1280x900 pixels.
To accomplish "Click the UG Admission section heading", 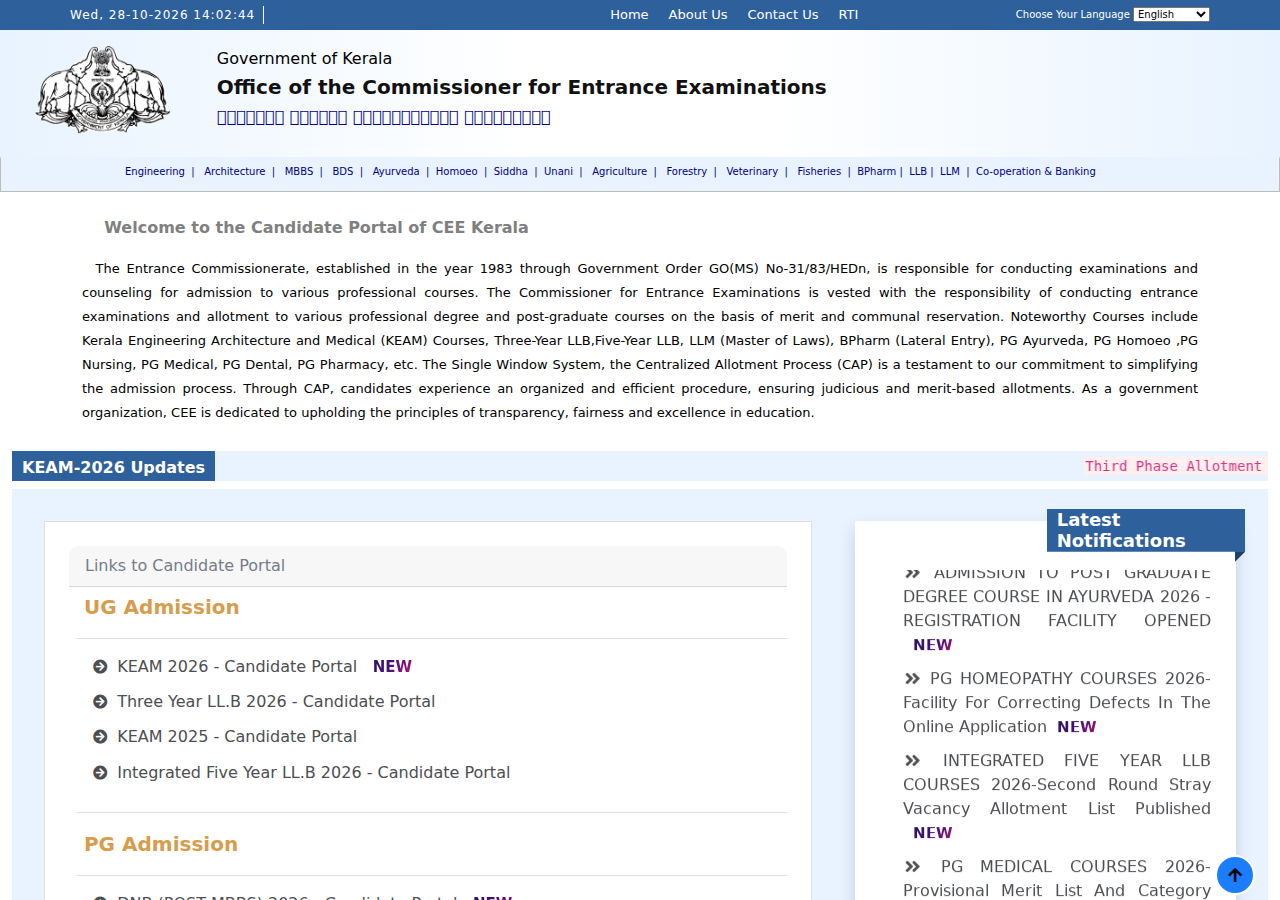I will click(x=162, y=608).
